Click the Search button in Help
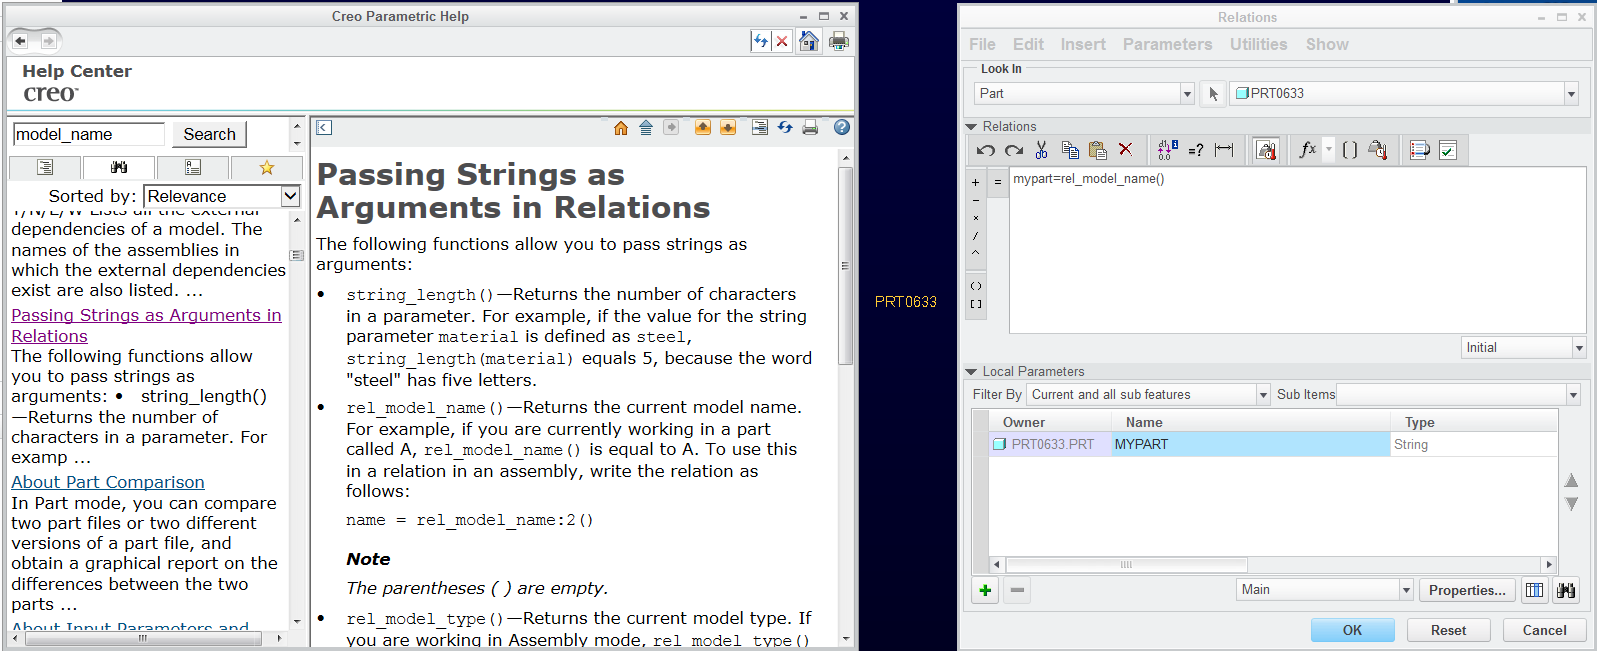 click(210, 134)
